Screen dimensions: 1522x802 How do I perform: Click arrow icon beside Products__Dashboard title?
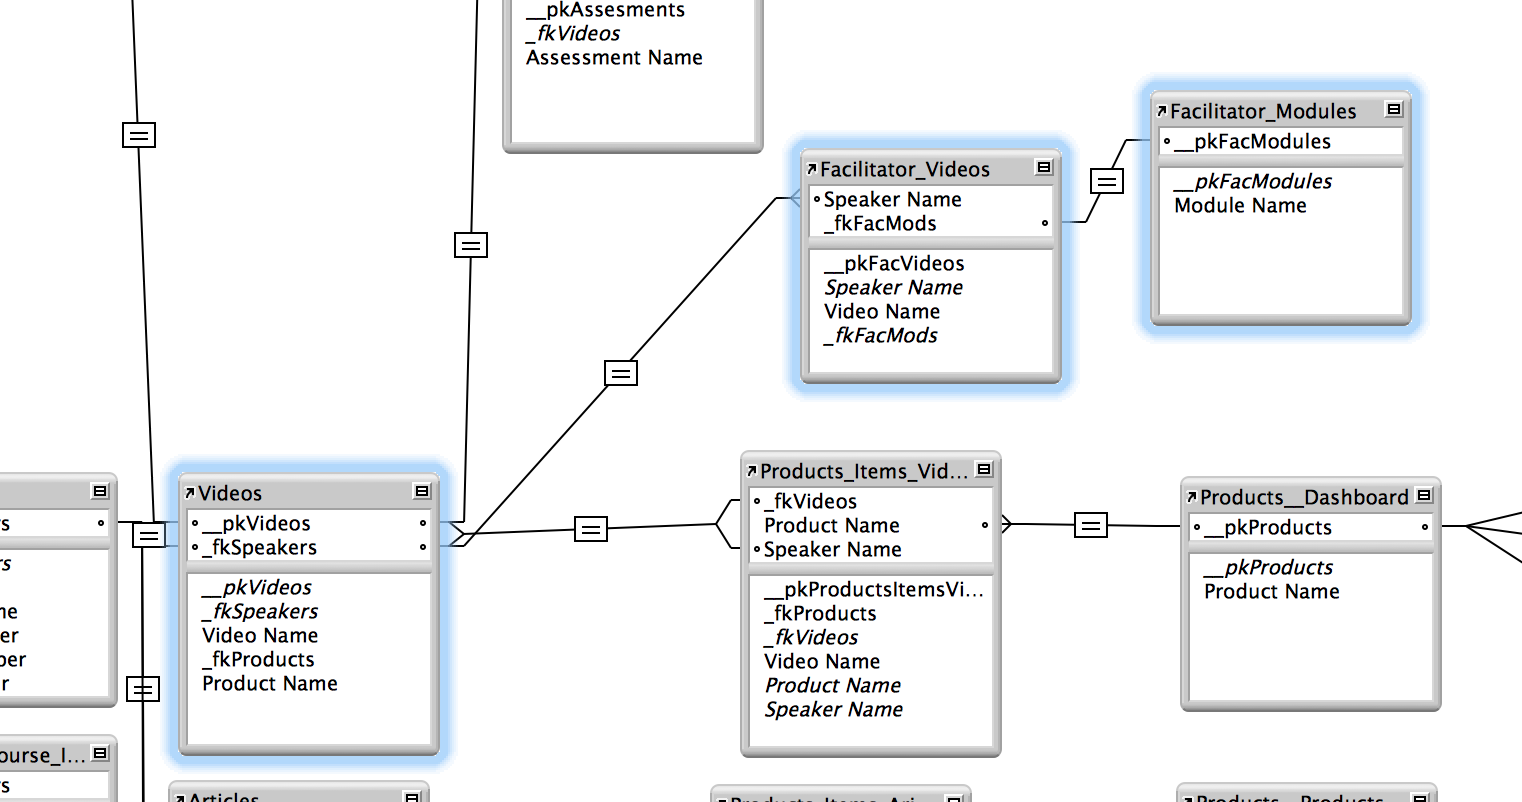(x=1192, y=497)
